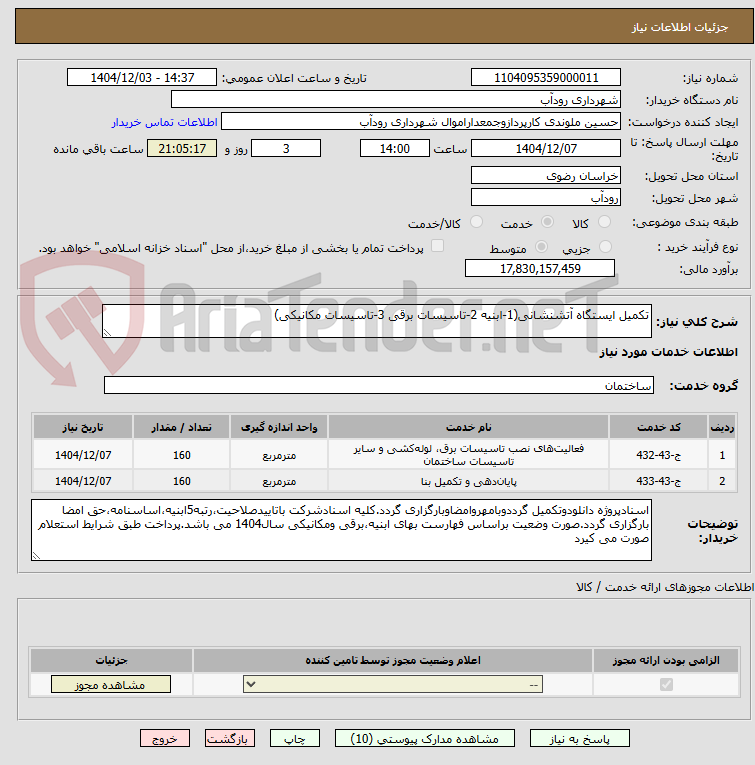Click the اعلام وضعیت مجوز توسط تامین کننده header
This screenshot has height=765, width=755.
pos(393,660)
